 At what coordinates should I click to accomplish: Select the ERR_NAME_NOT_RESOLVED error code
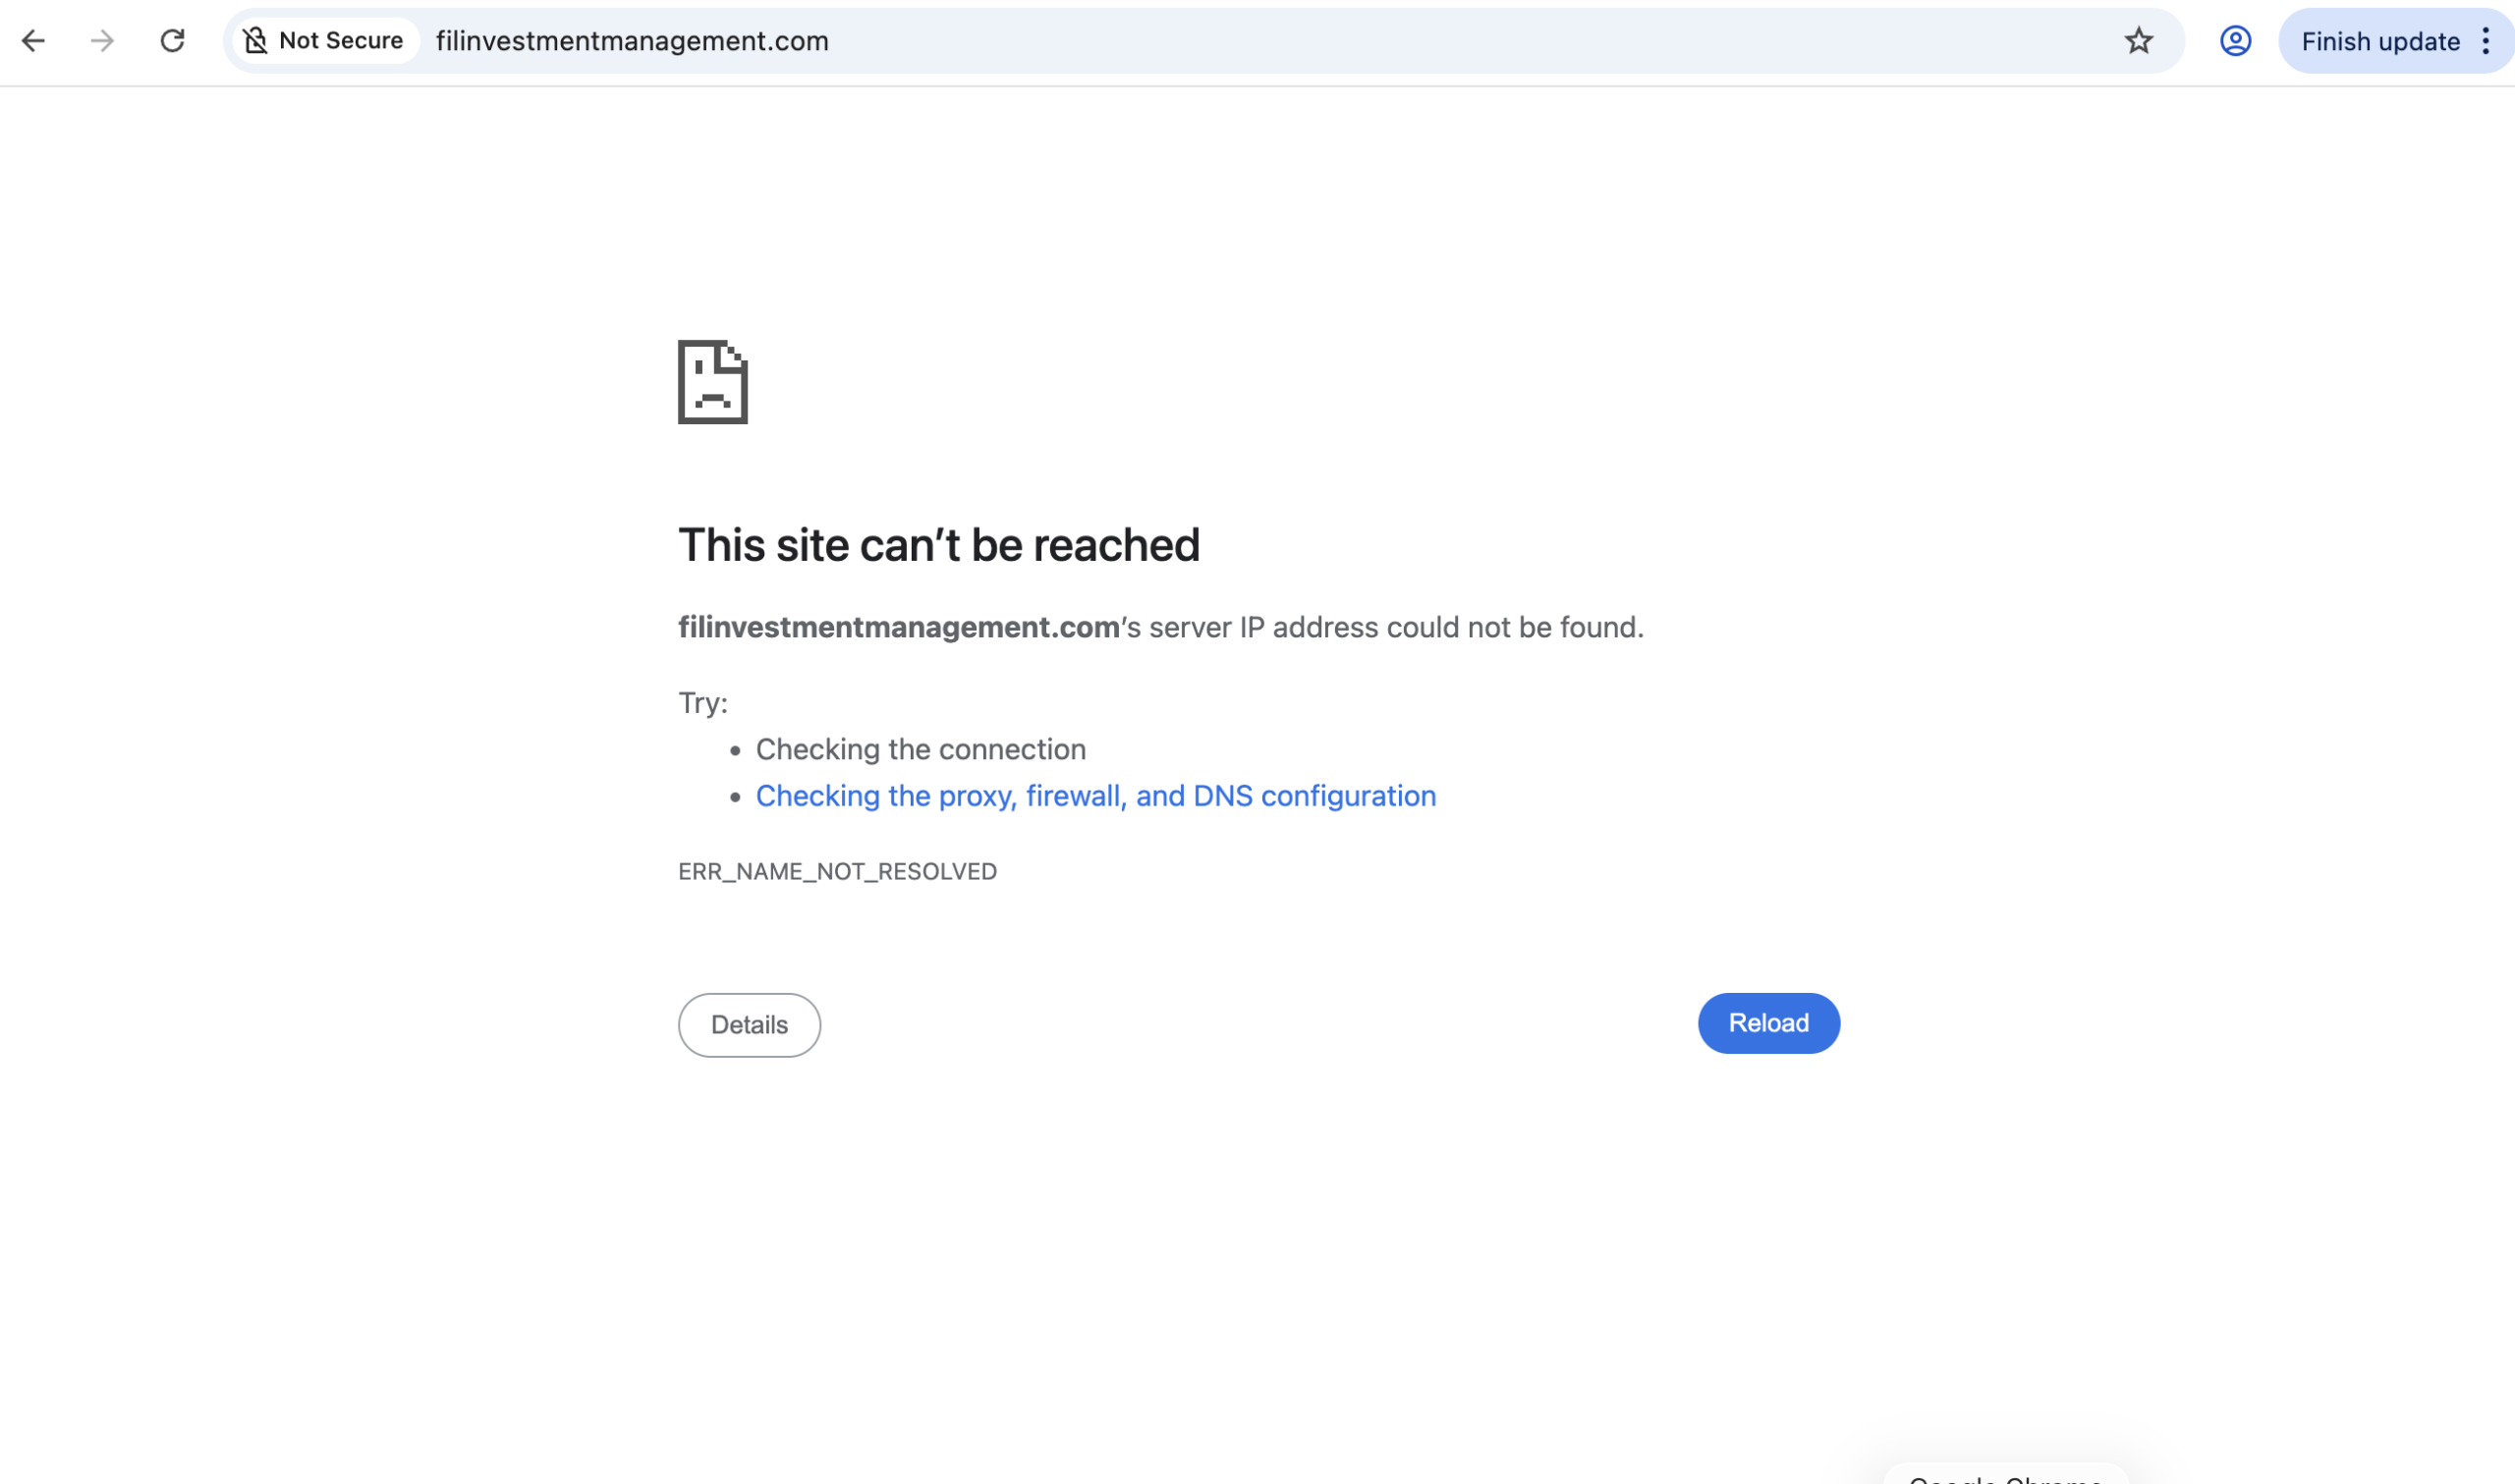[x=837, y=871]
